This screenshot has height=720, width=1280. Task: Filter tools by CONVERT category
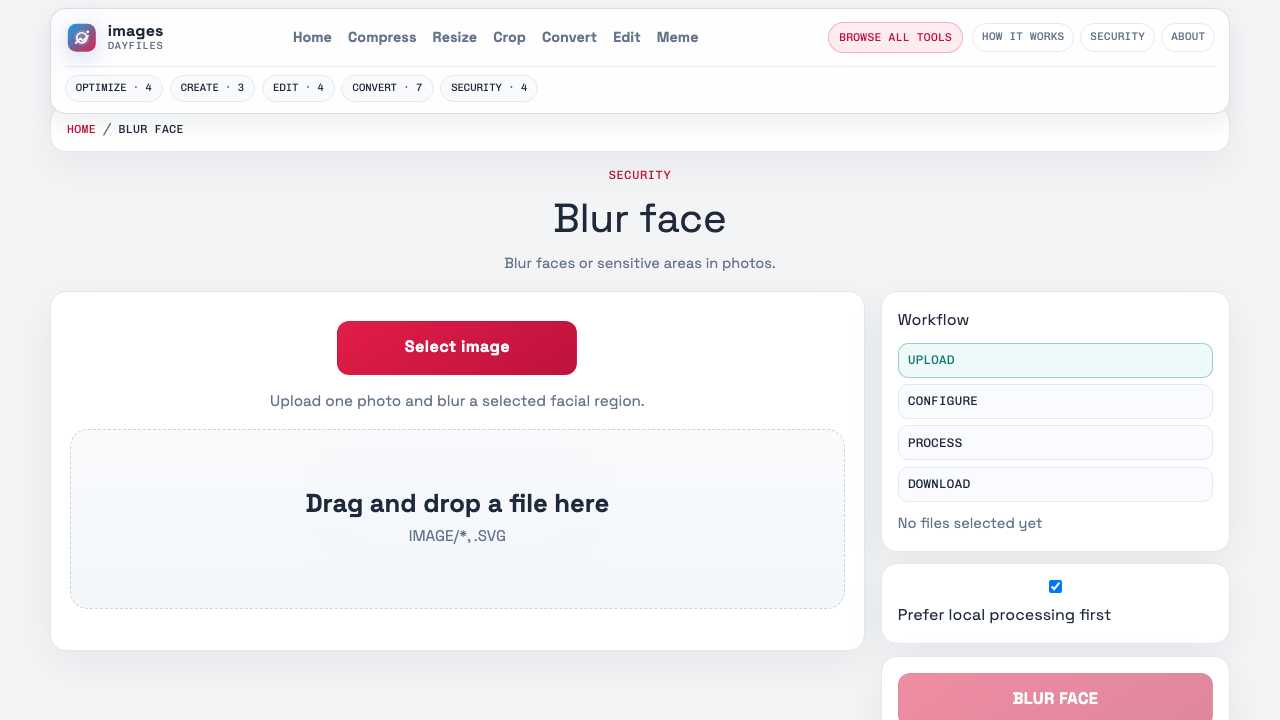point(387,88)
